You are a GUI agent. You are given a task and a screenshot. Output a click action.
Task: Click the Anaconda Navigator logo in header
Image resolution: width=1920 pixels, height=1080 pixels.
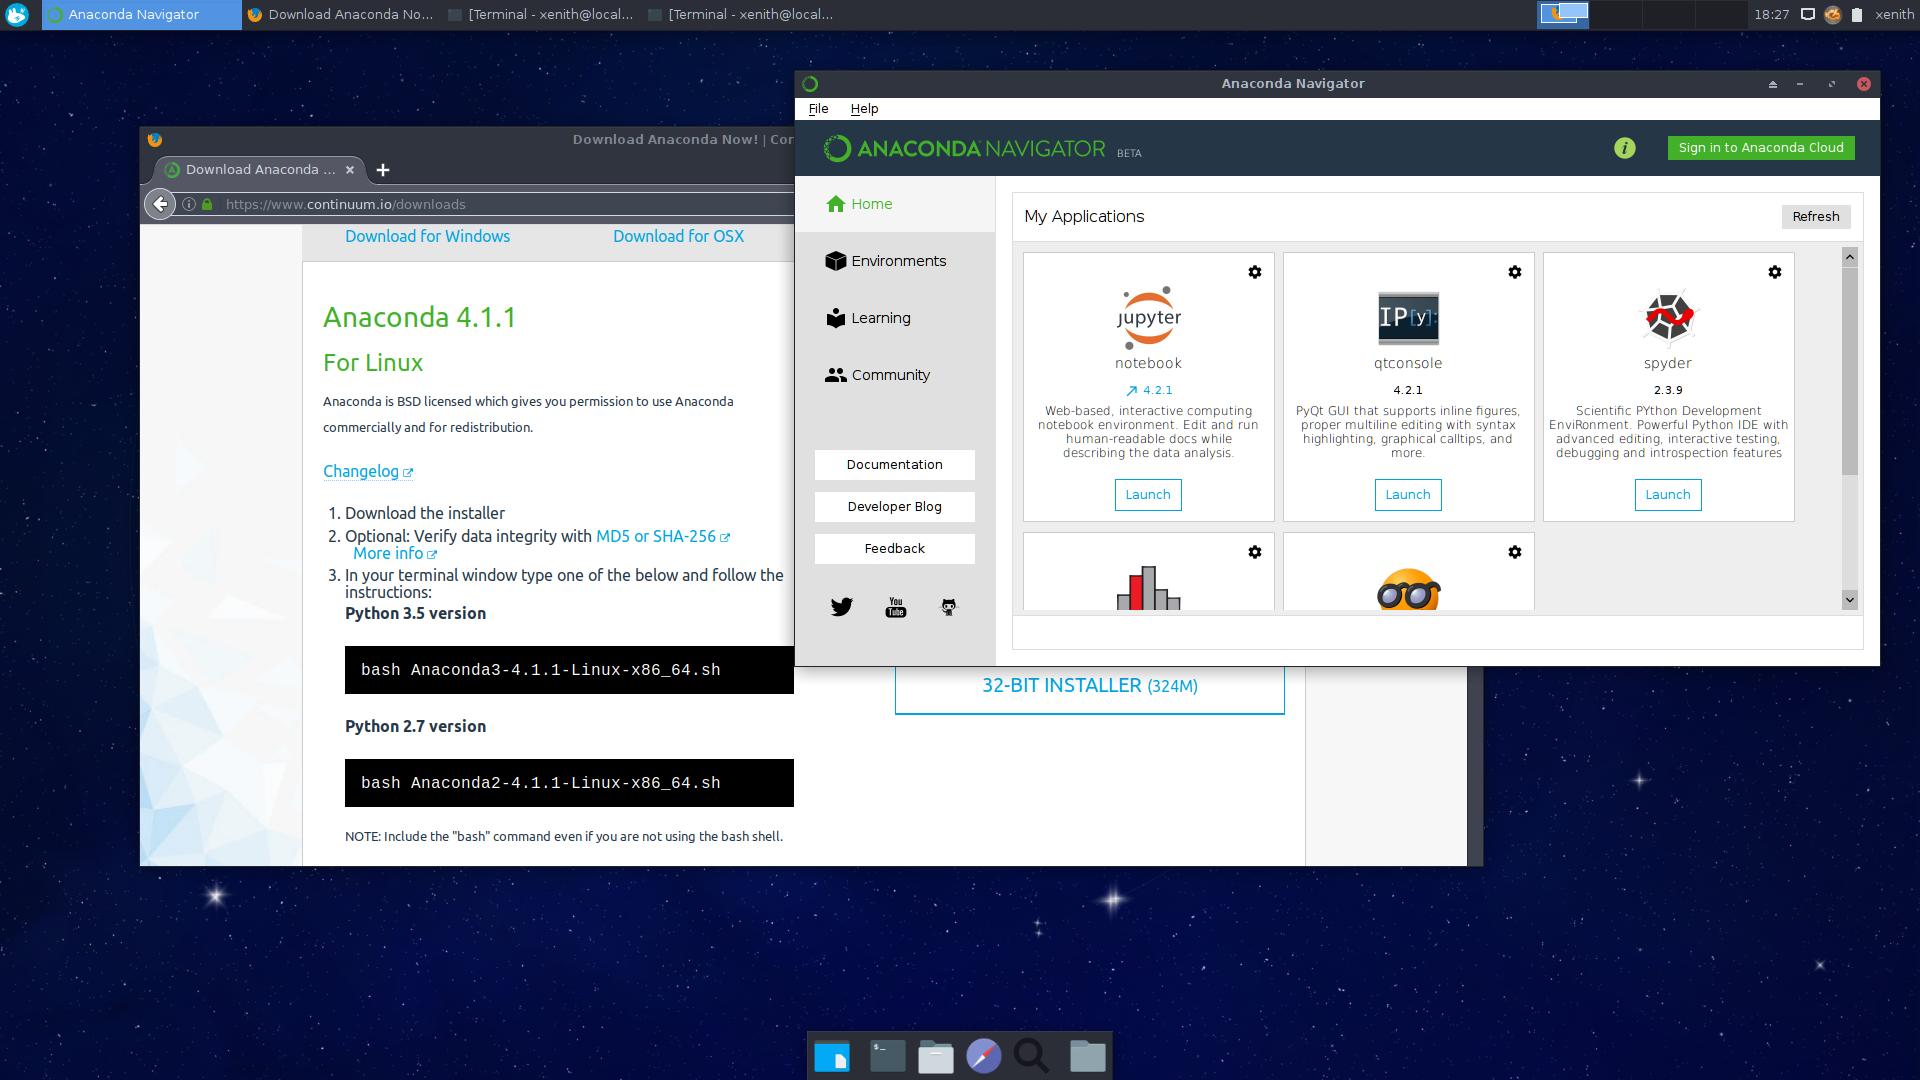(x=964, y=149)
